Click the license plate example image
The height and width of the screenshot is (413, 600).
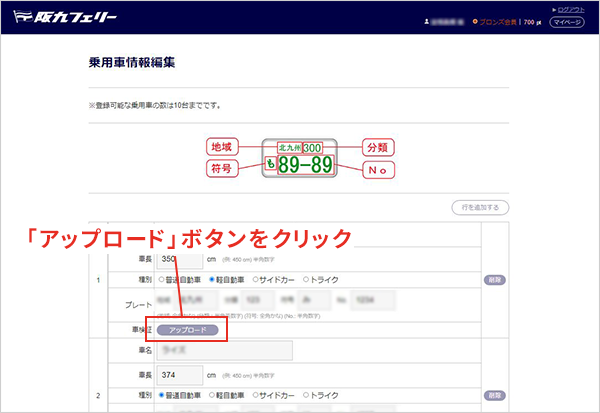[x=299, y=158]
